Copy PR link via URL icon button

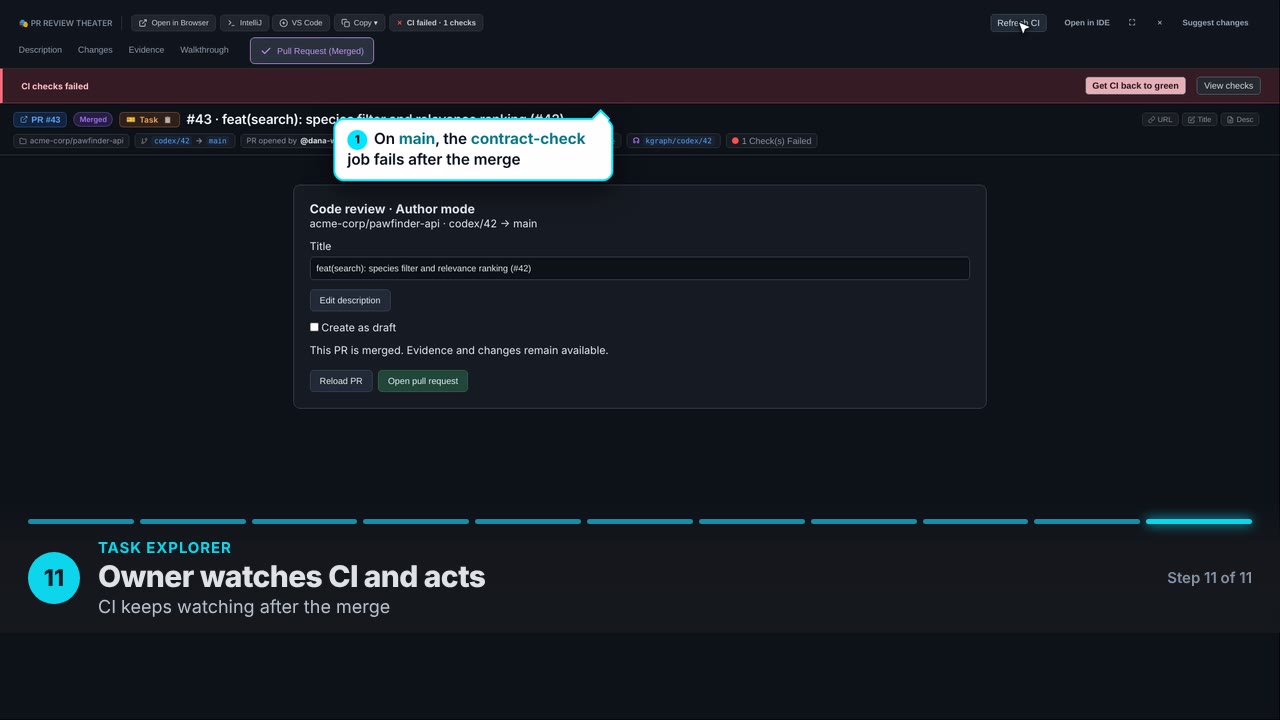click(x=1160, y=120)
